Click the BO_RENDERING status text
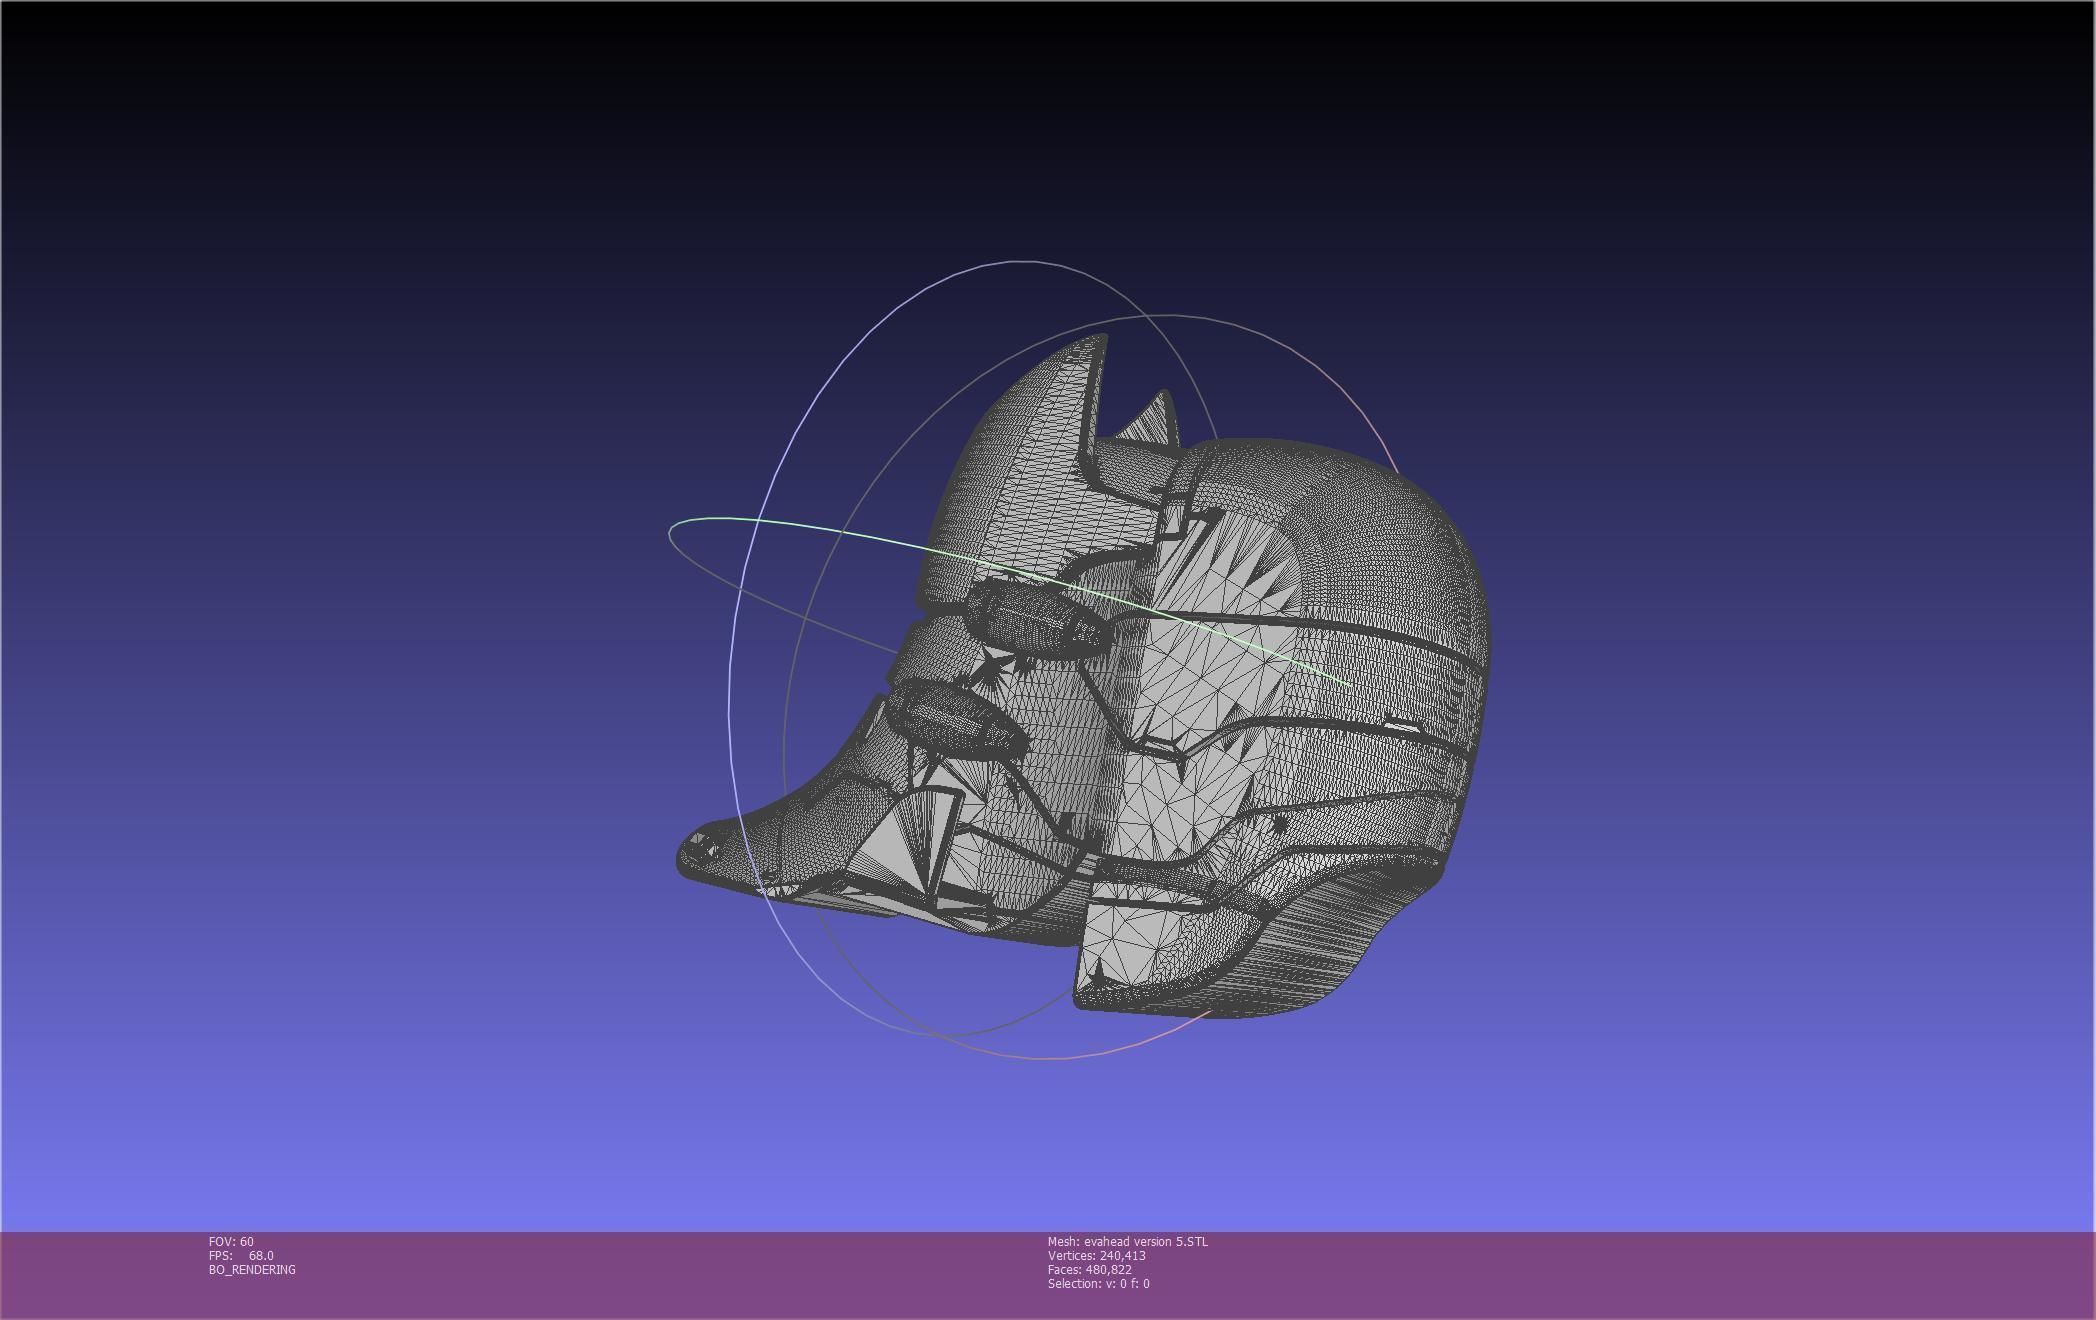 pyautogui.click(x=252, y=1269)
